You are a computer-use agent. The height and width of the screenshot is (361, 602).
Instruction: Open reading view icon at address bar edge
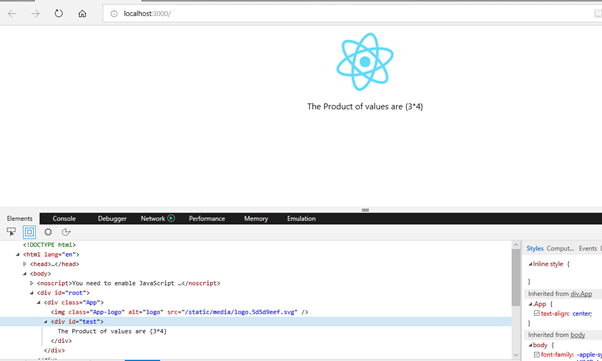point(598,14)
